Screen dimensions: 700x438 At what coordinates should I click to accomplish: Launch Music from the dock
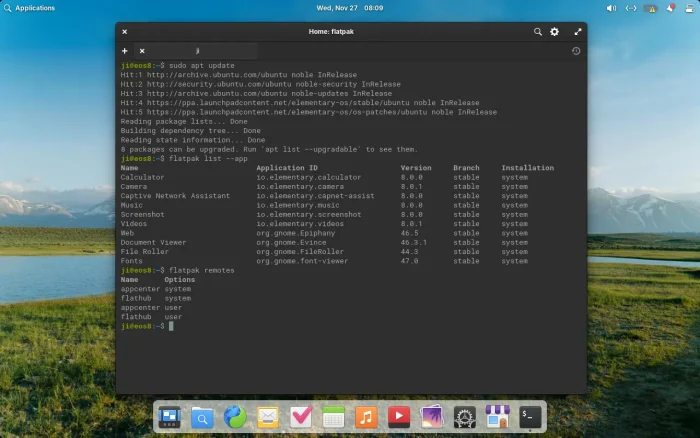[x=366, y=417]
